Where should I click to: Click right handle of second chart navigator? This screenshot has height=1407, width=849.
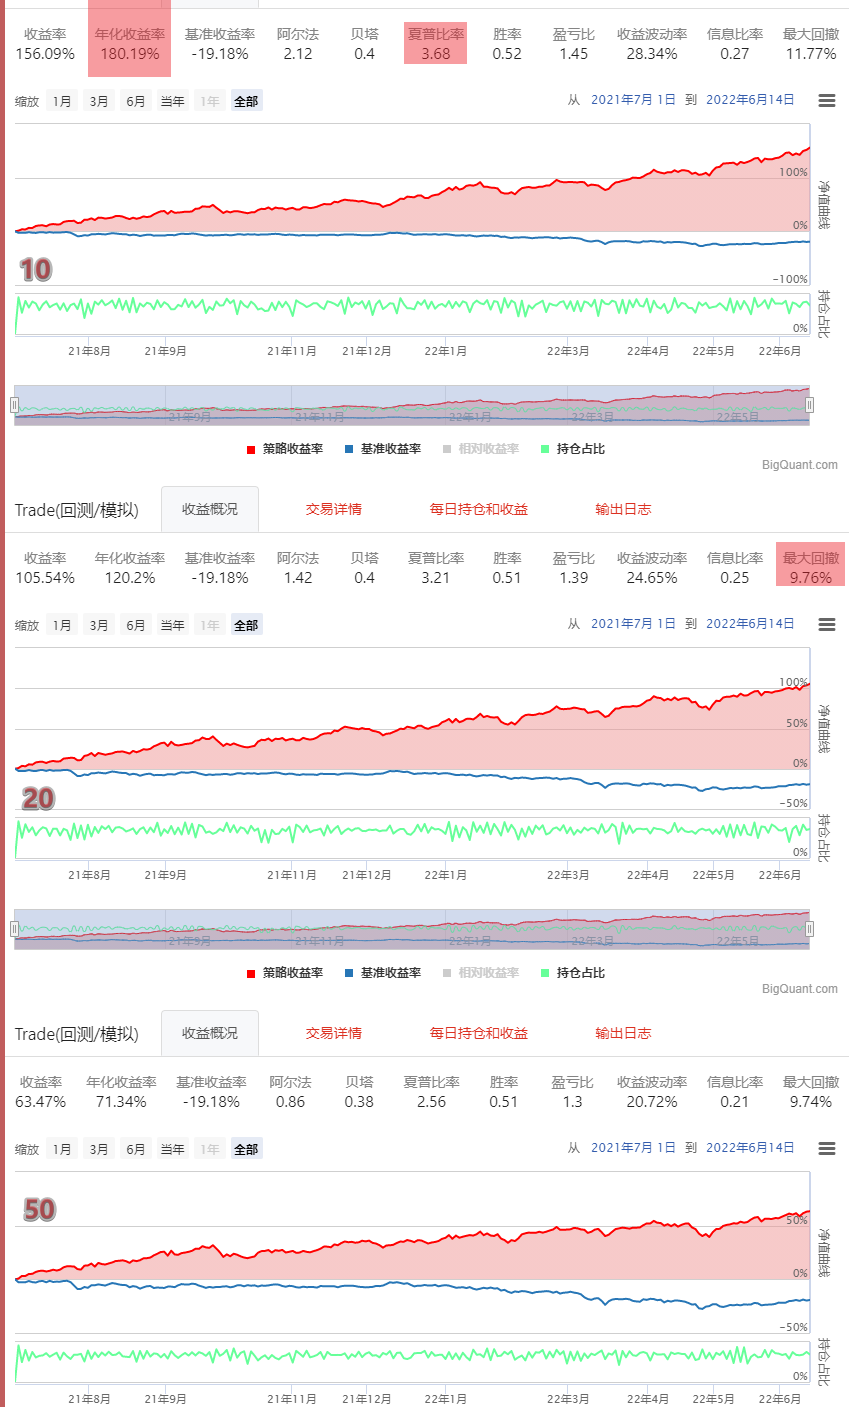tap(809, 929)
